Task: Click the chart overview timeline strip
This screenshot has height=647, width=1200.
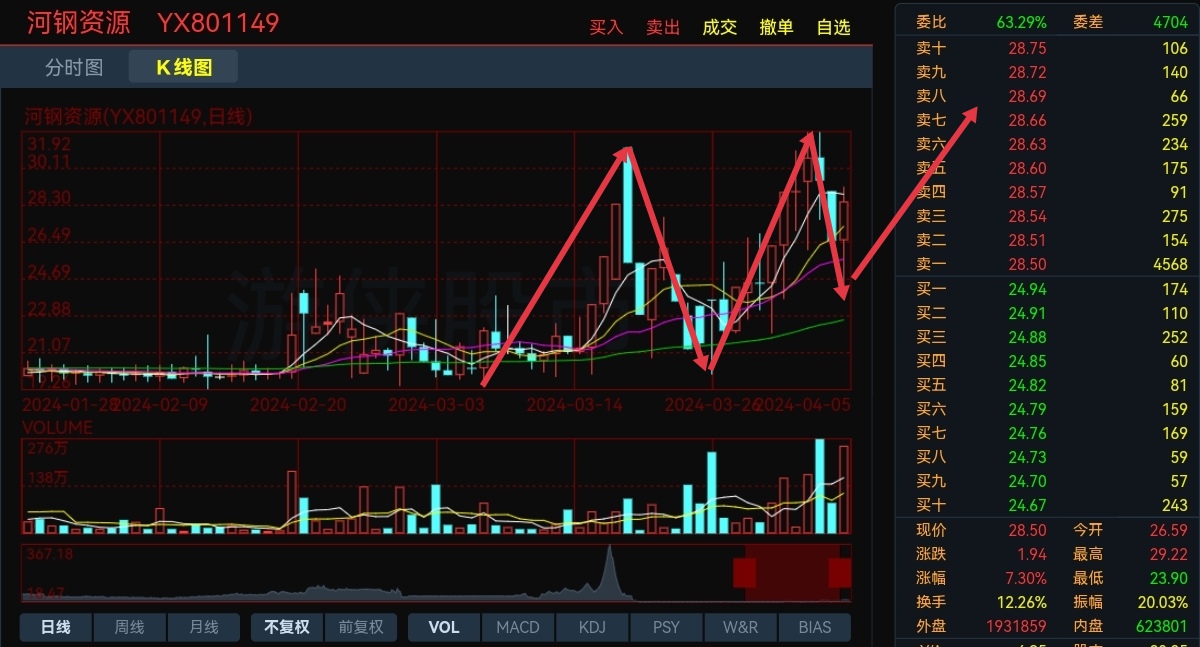Action: (x=436, y=573)
